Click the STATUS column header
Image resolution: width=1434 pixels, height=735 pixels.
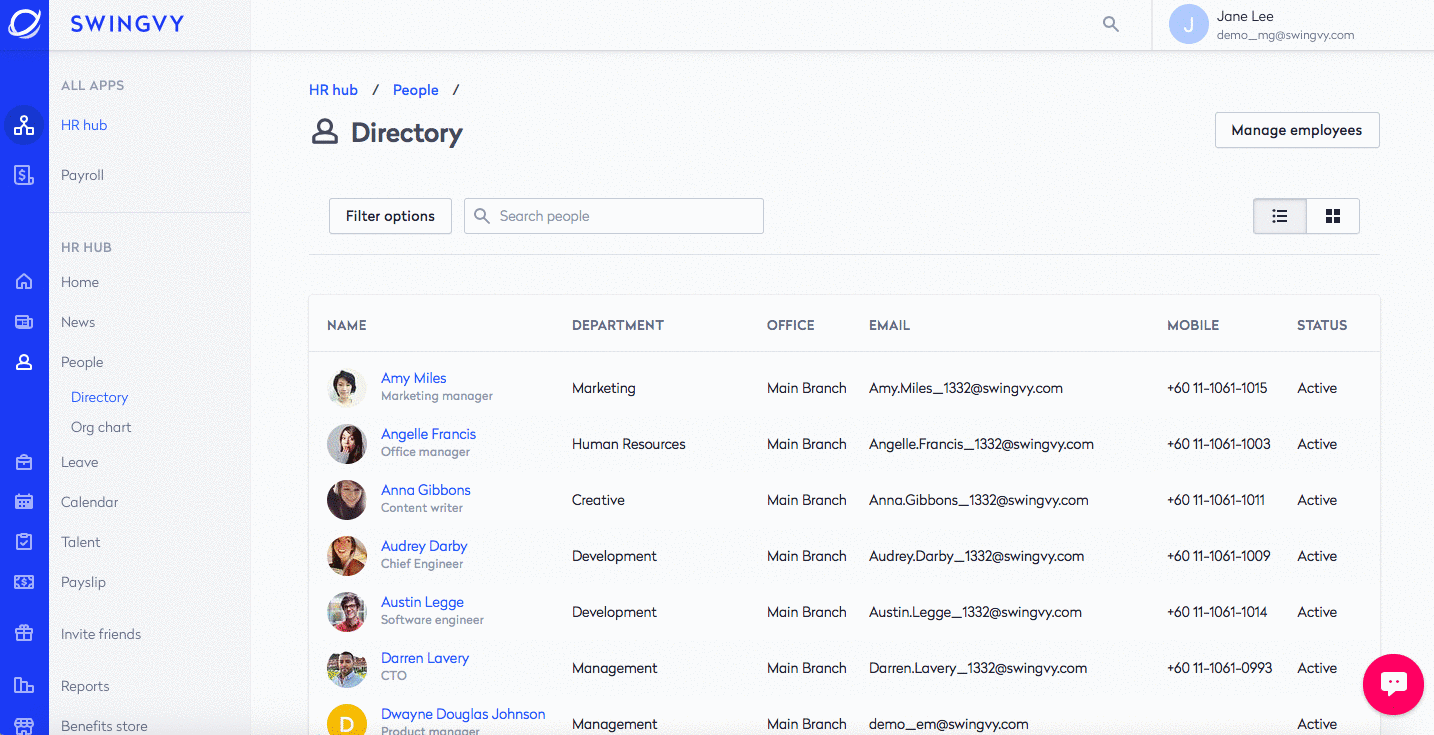pos(1322,325)
